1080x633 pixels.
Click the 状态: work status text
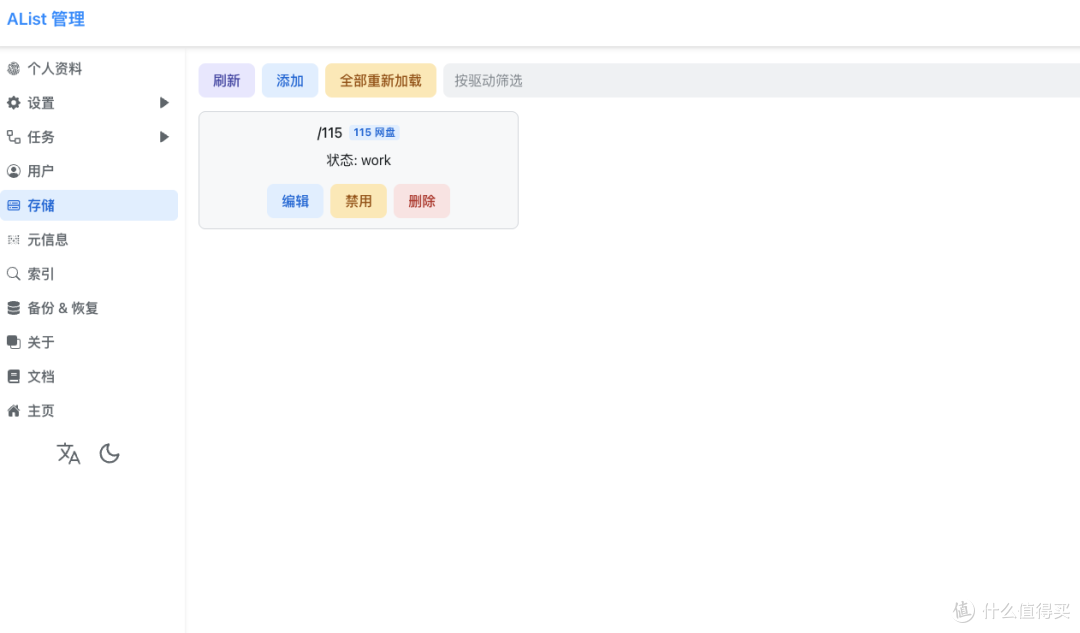358,160
